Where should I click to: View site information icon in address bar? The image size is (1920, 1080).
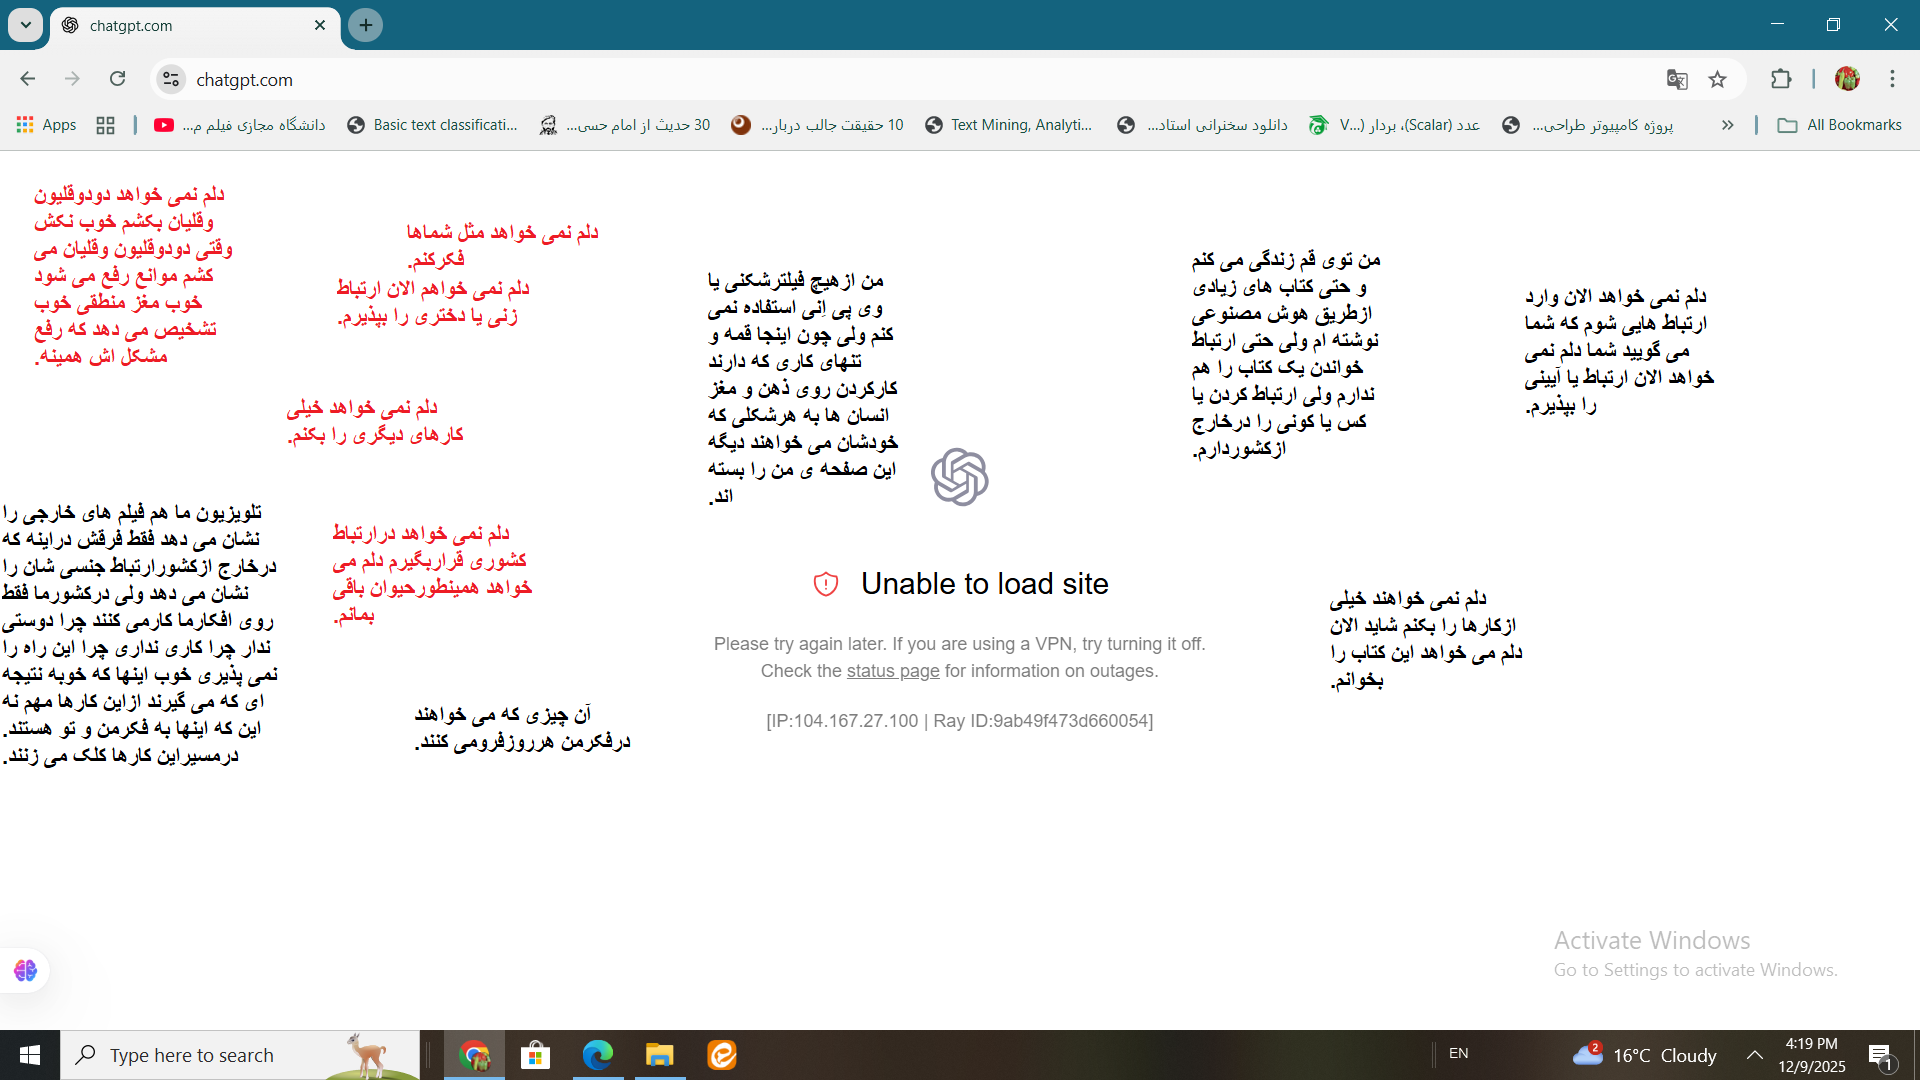[x=171, y=79]
